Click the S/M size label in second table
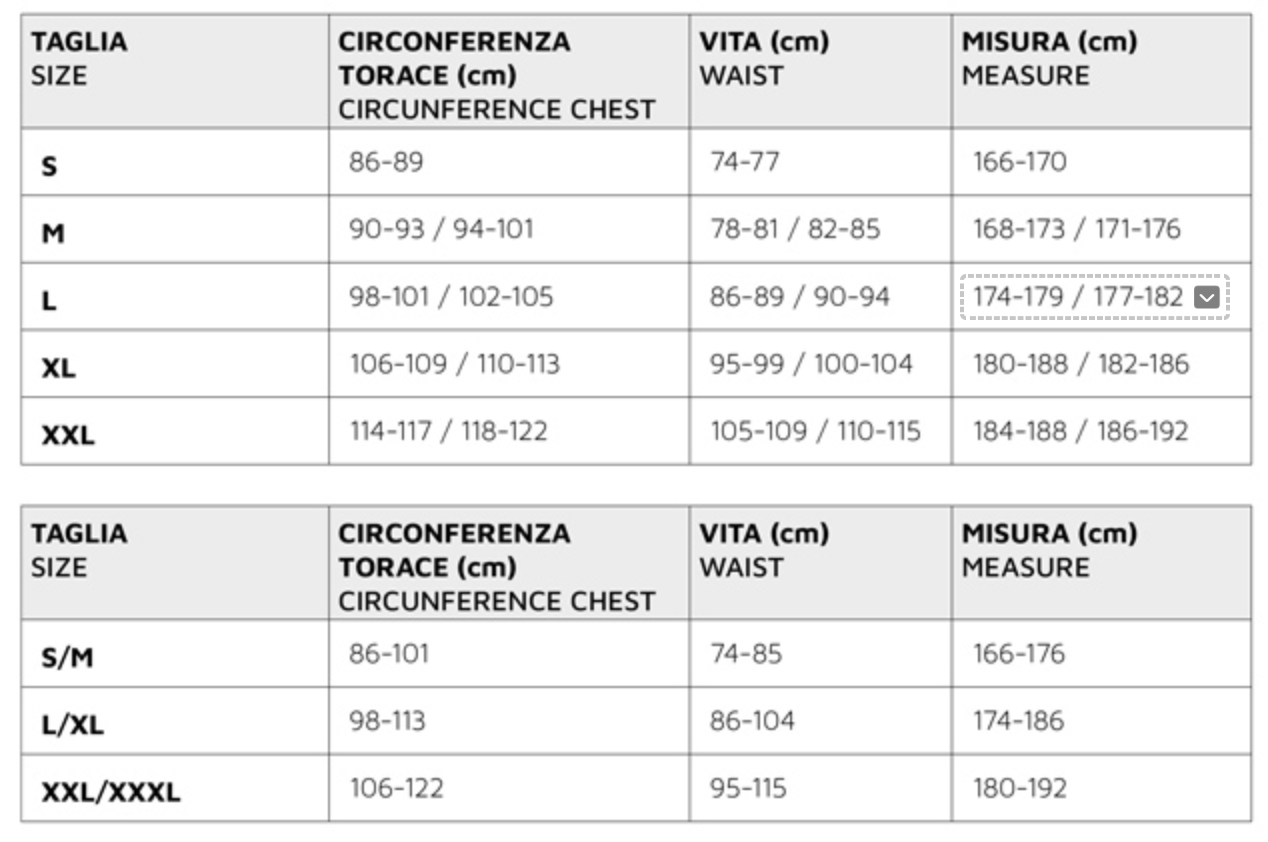 point(67,657)
